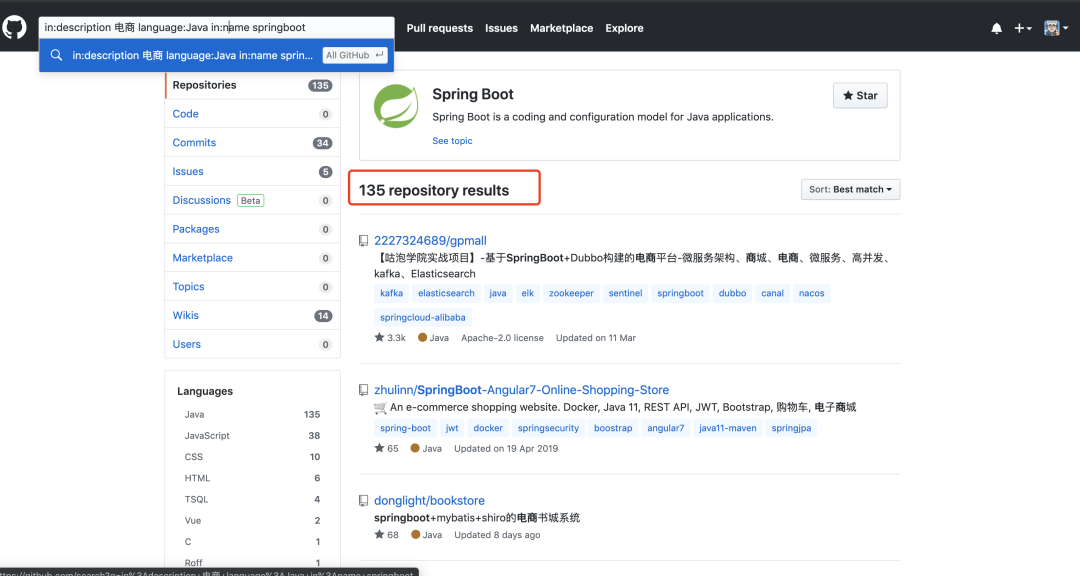Screen dimensions: 1080x576
Task: Open the notifications bell
Action: 996,28
